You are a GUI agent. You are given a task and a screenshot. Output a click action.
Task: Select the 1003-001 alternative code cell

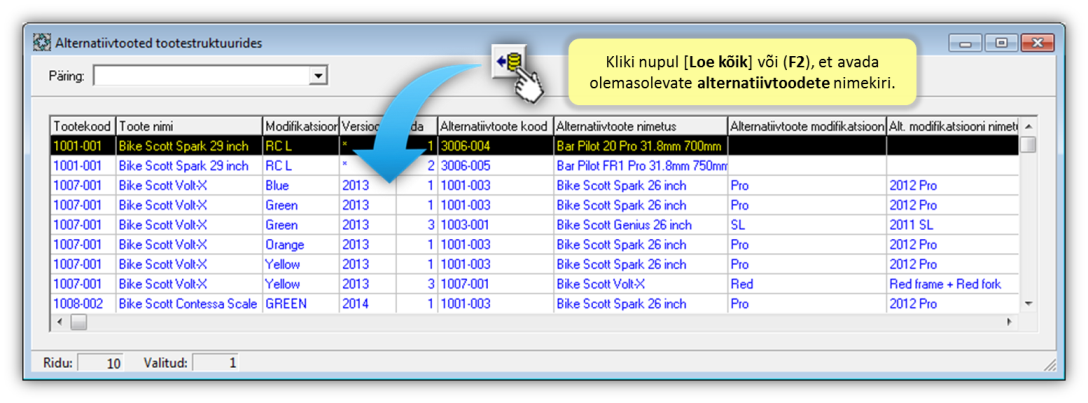[495, 225]
